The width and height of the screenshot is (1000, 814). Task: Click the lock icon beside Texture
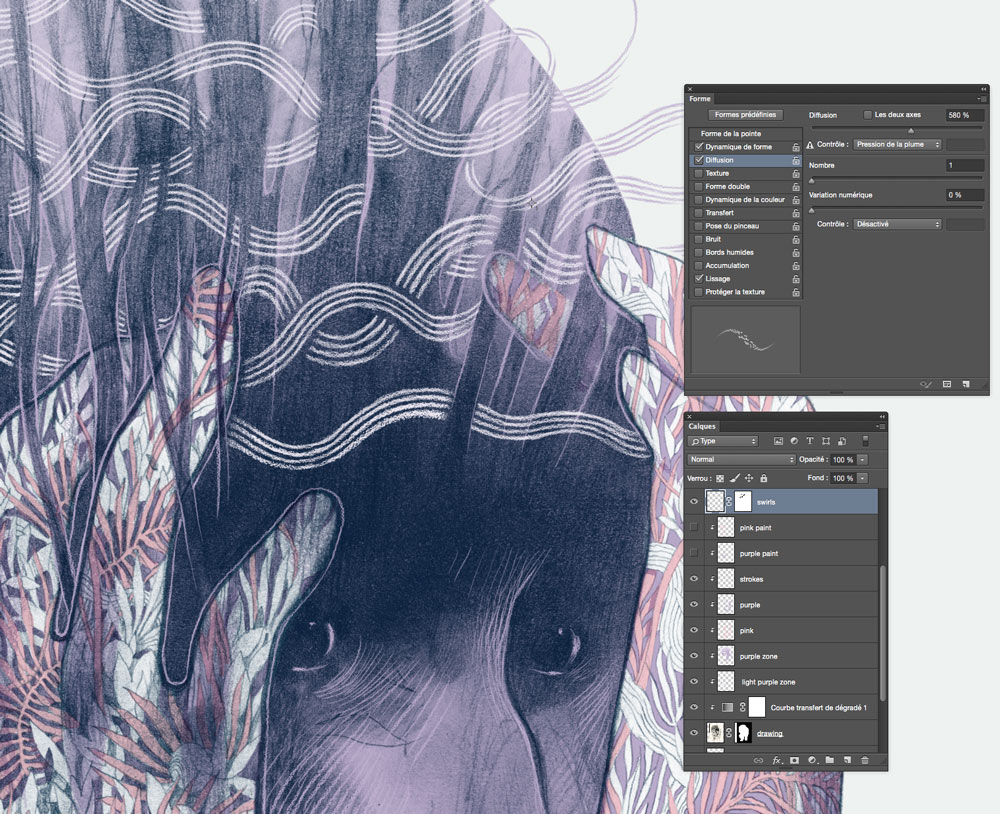pos(796,174)
